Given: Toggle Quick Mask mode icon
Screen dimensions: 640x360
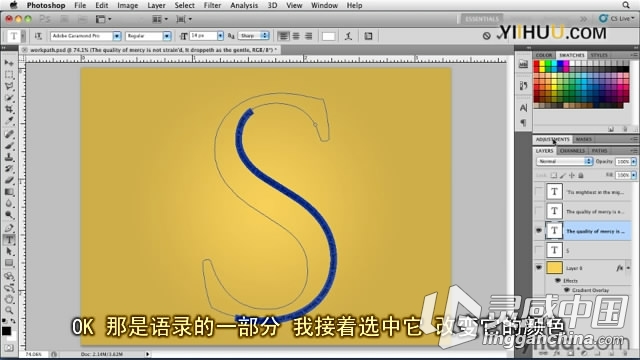Looking at the screenshot, I should click(x=9, y=348).
